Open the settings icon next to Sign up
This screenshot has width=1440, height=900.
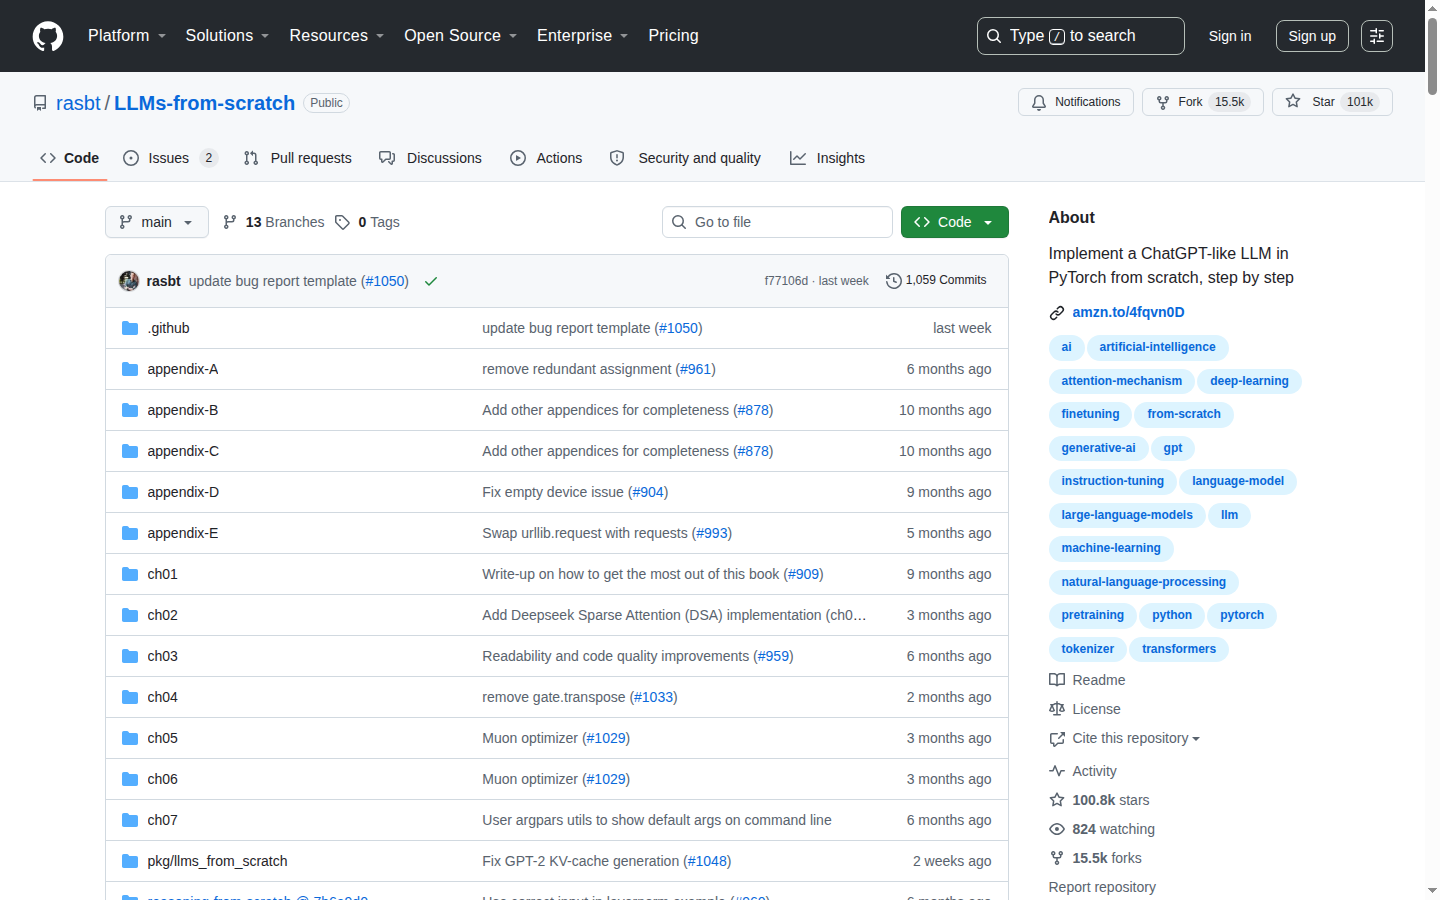point(1377,36)
